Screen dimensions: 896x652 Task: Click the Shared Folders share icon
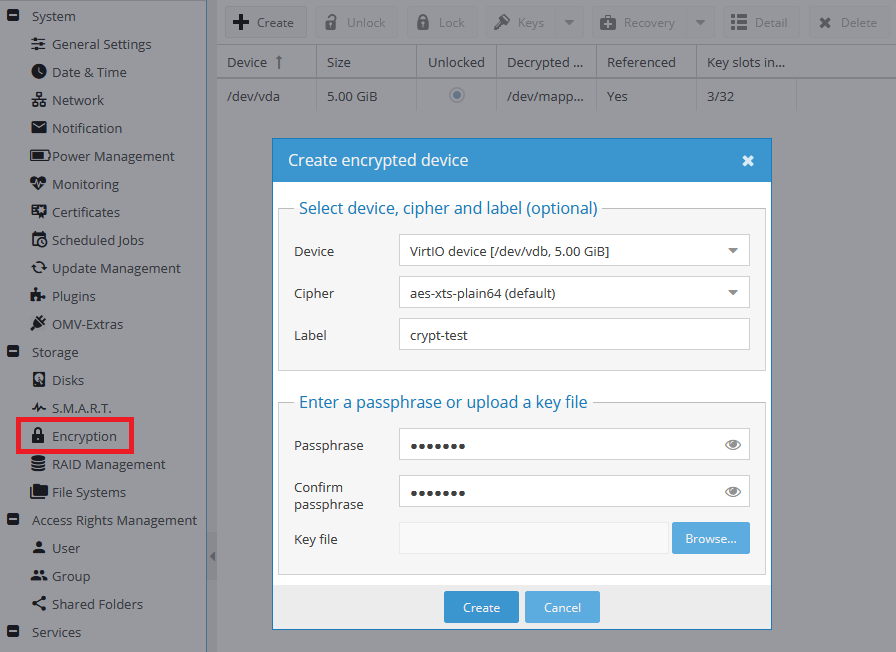(x=39, y=604)
